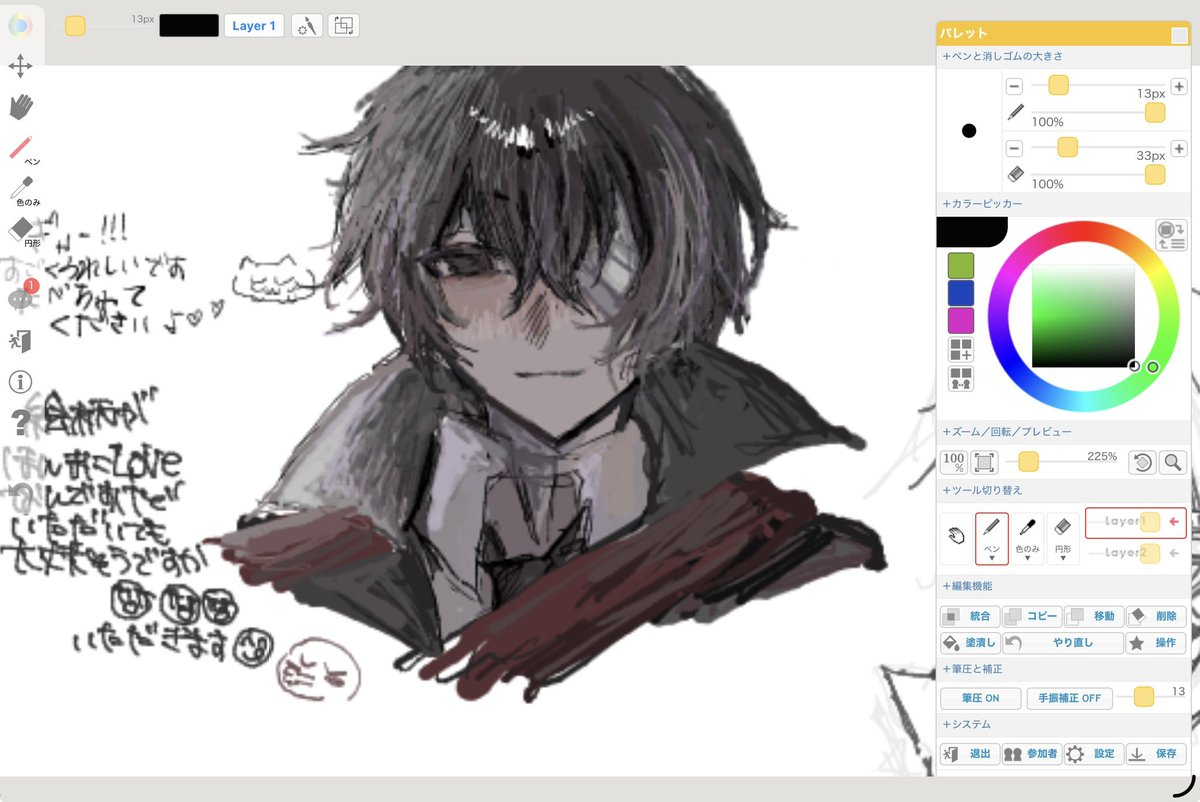The image size is (1200, 802).
Task: Open brush settings icon beside Layer 1
Action: (306, 26)
